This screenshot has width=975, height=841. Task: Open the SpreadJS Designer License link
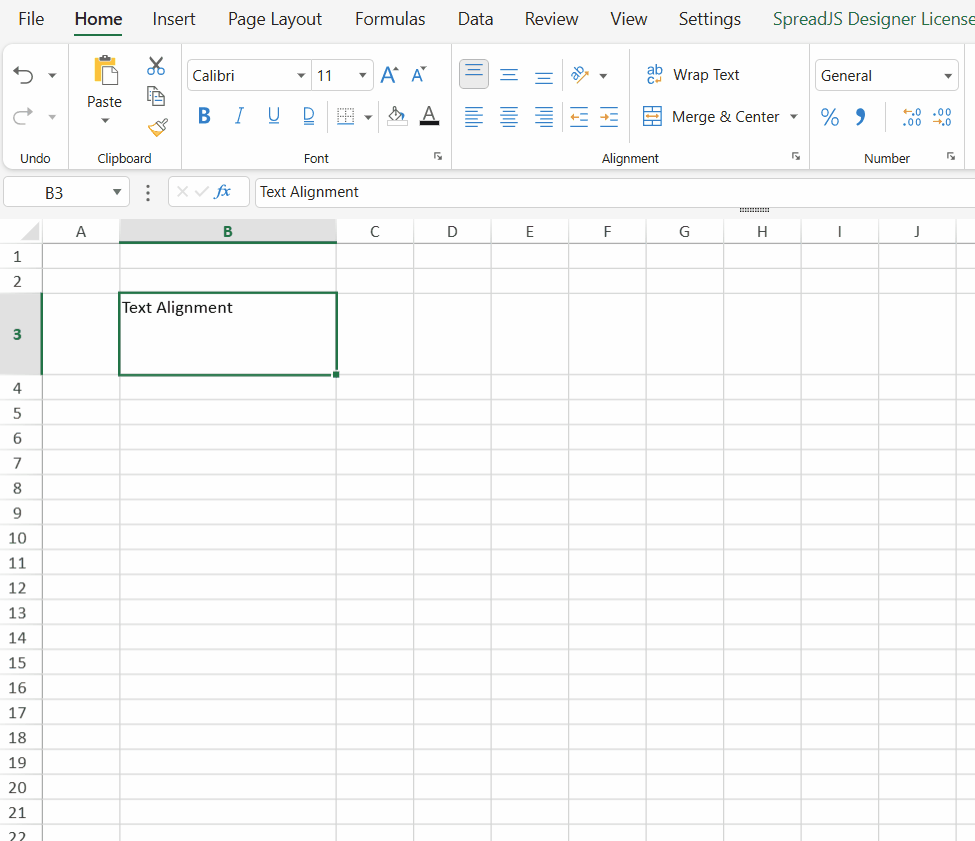click(872, 19)
